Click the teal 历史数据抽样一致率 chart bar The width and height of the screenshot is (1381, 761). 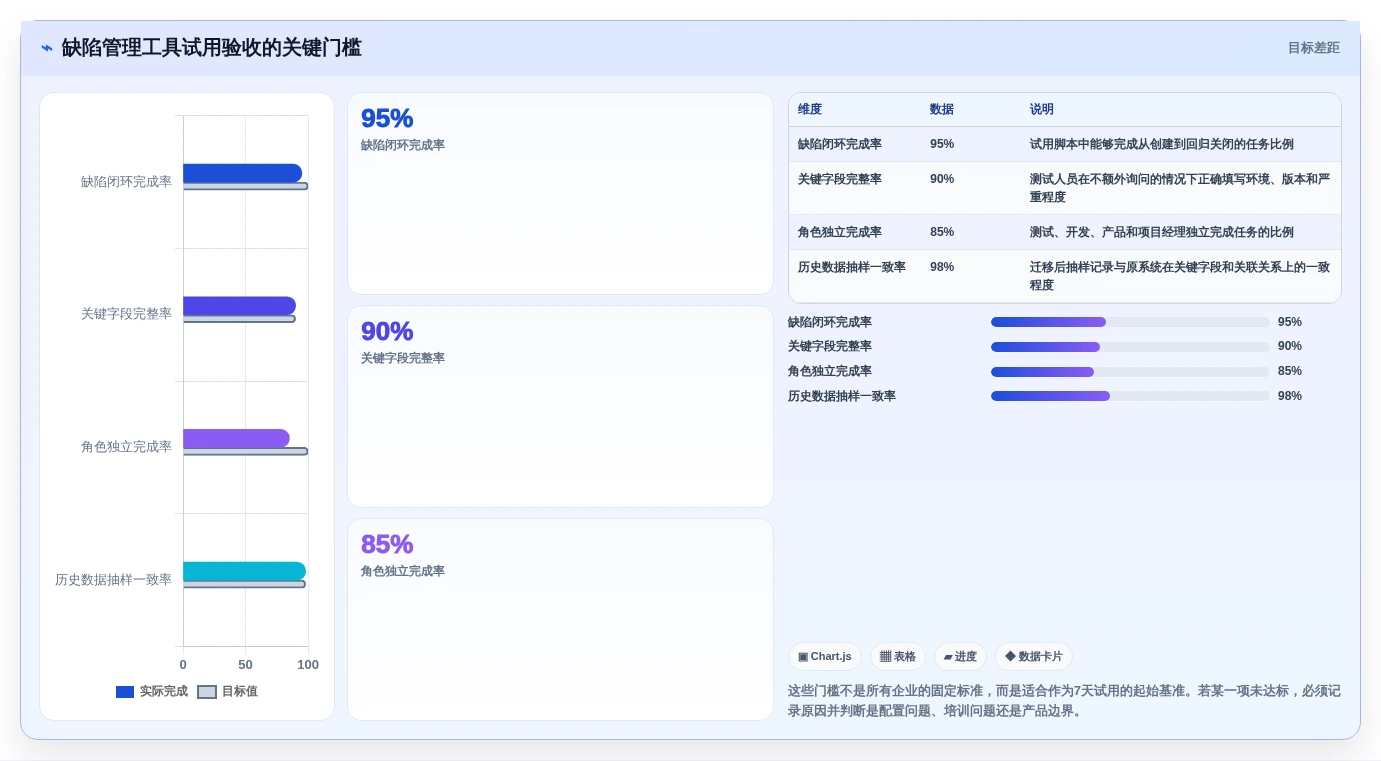pos(244,571)
